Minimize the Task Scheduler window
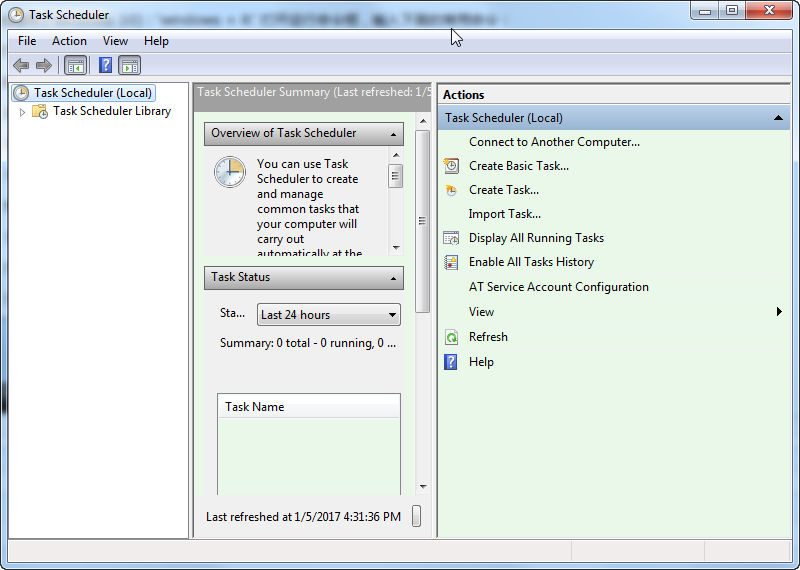800x570 pixels. tap(705, 10)
